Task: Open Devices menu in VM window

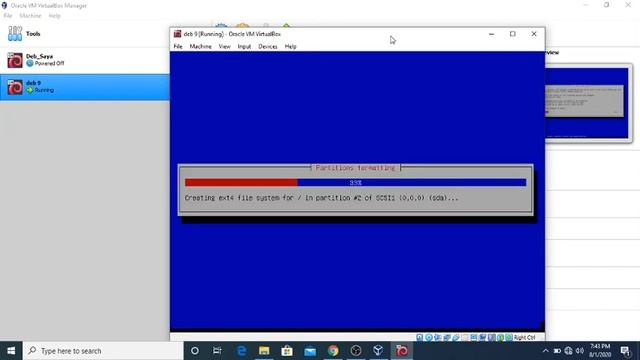Action: (268, 47)
